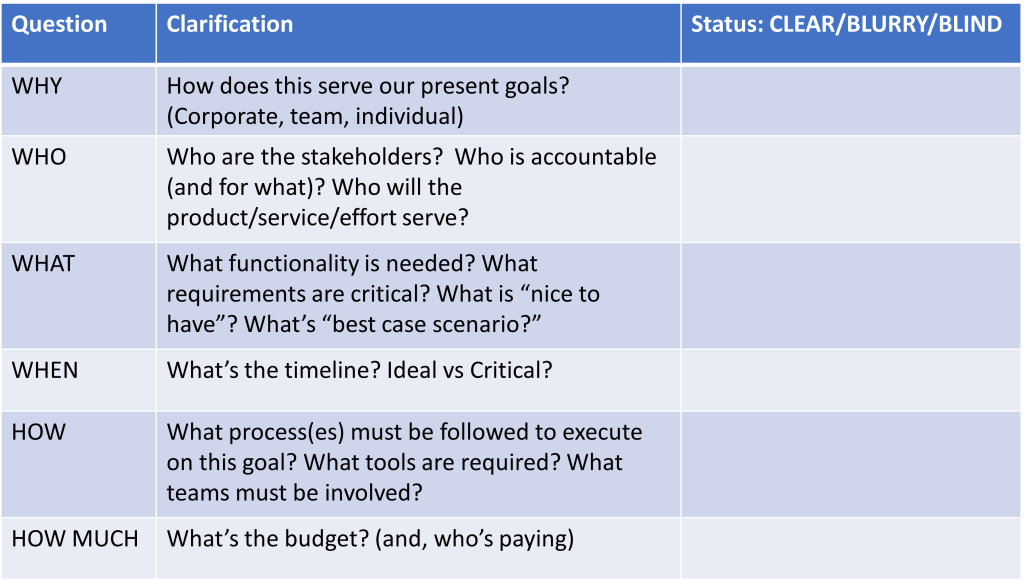
Task: Select the HOW row label cell
Action: click(x=39, y=433)
